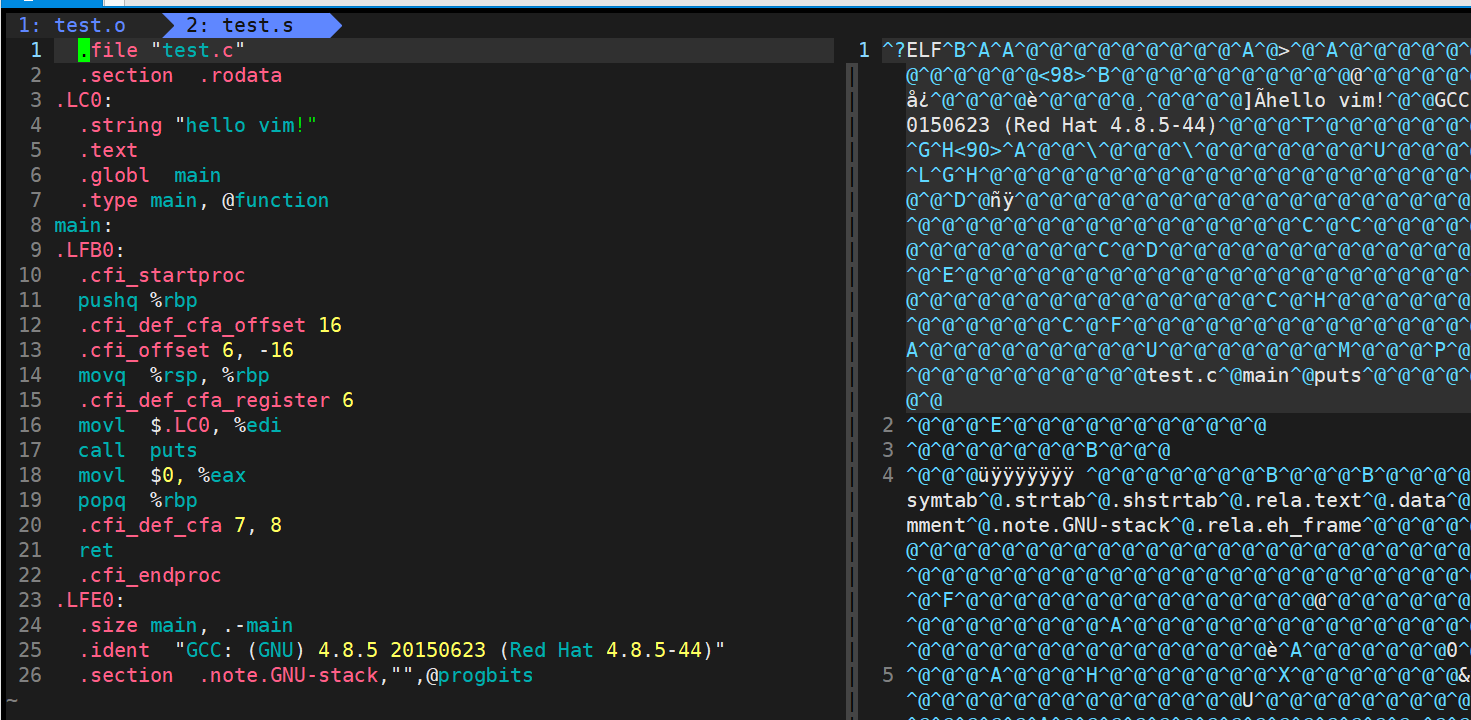The image size is (1471, 720).
Task: Click the '.cfi_startproc' directive
Action: coord(162,275)
